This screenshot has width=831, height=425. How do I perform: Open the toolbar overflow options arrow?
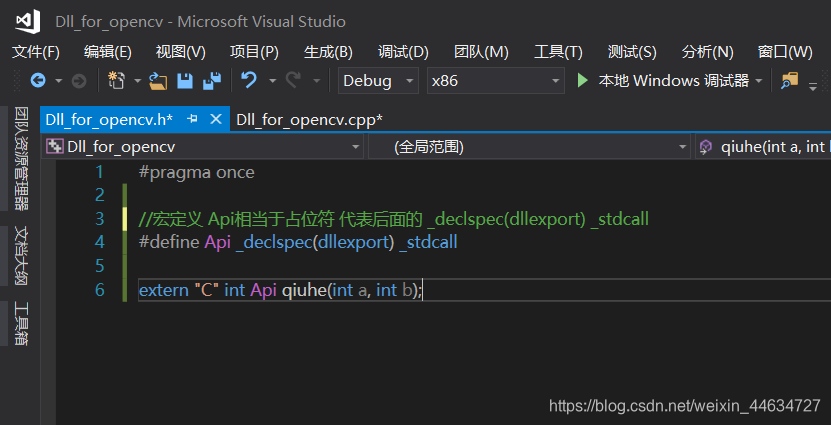coord(812,86)
